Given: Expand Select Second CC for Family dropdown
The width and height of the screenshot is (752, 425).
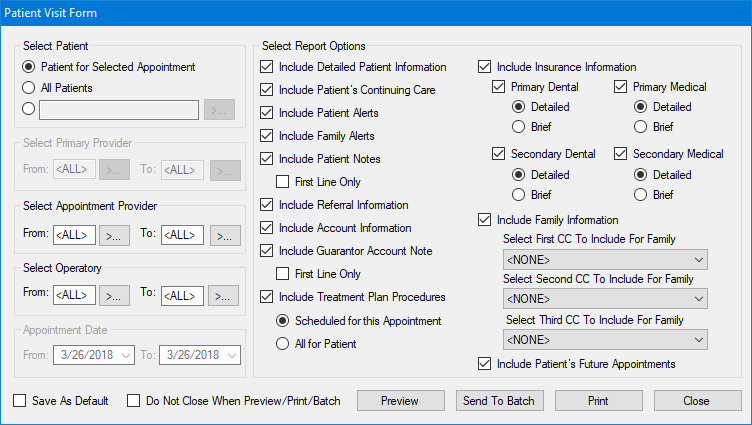Looking at the screenshot, I should (605, 299).
